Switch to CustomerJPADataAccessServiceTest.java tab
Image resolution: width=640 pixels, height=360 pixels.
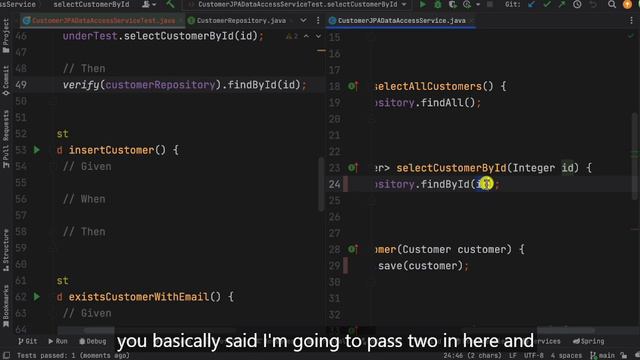[103, 20]
